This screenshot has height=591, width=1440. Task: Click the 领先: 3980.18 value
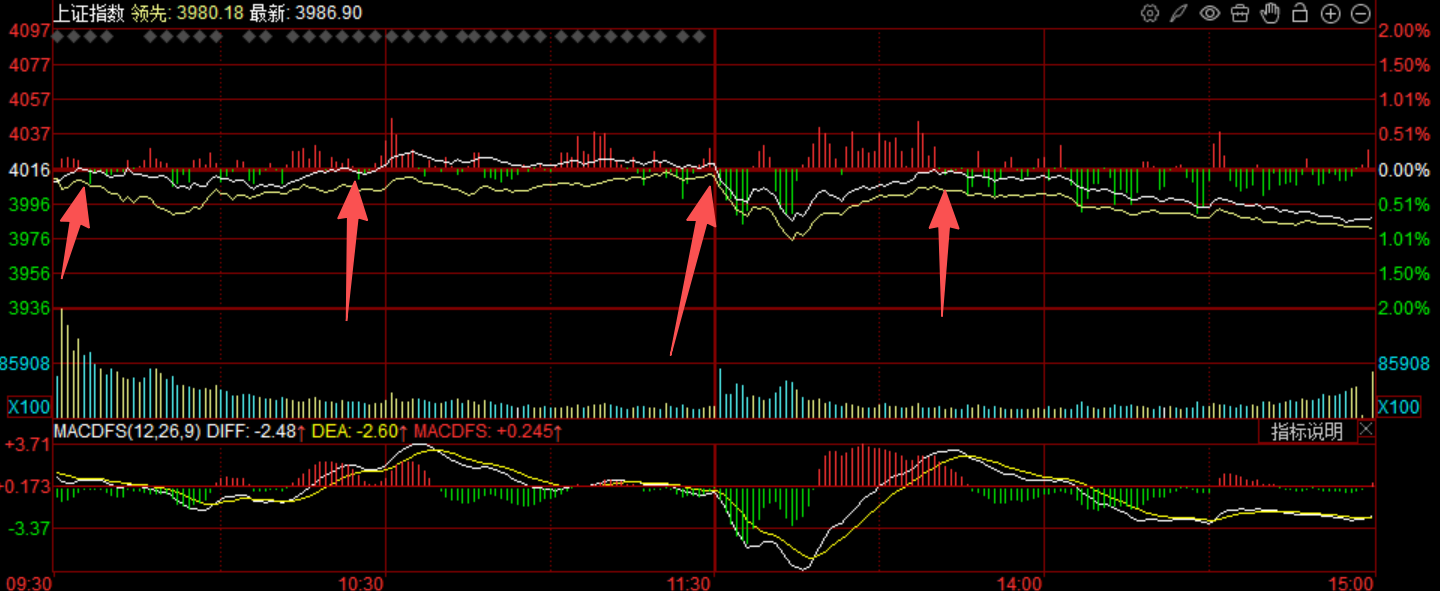point(187,12)
